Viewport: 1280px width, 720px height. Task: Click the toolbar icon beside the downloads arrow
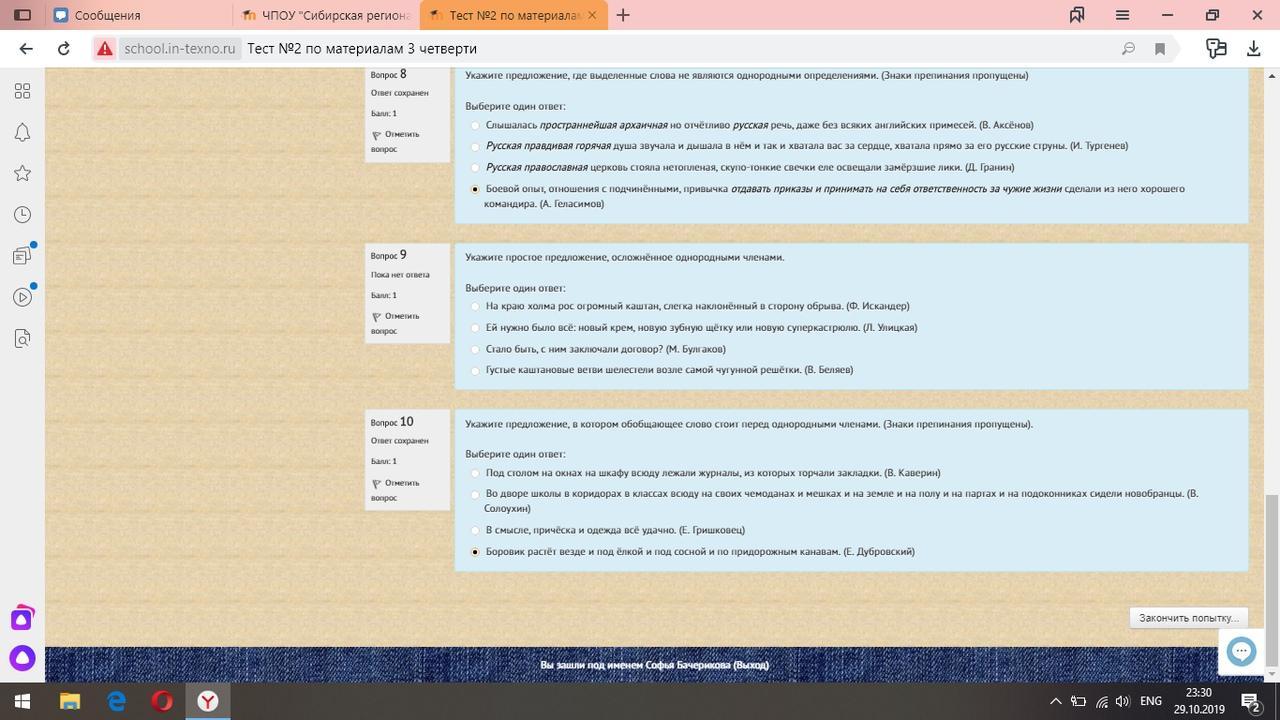click(x=1216, y=48)
